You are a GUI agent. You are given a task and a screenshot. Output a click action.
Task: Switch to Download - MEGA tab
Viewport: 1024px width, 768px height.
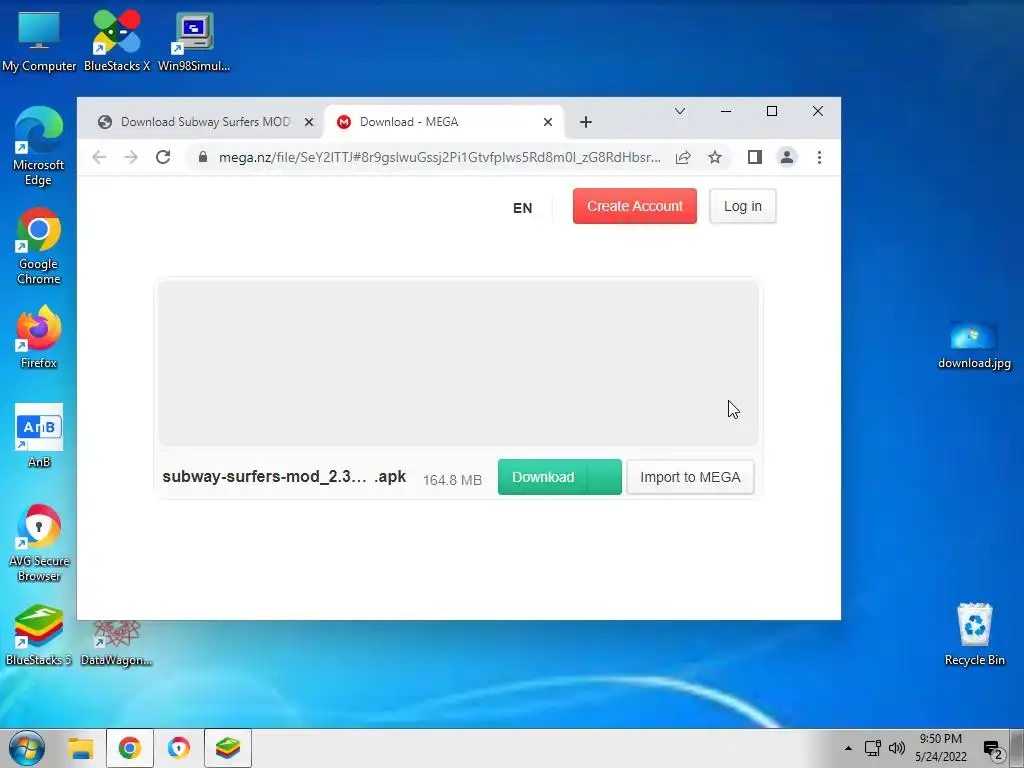point(443,122)
